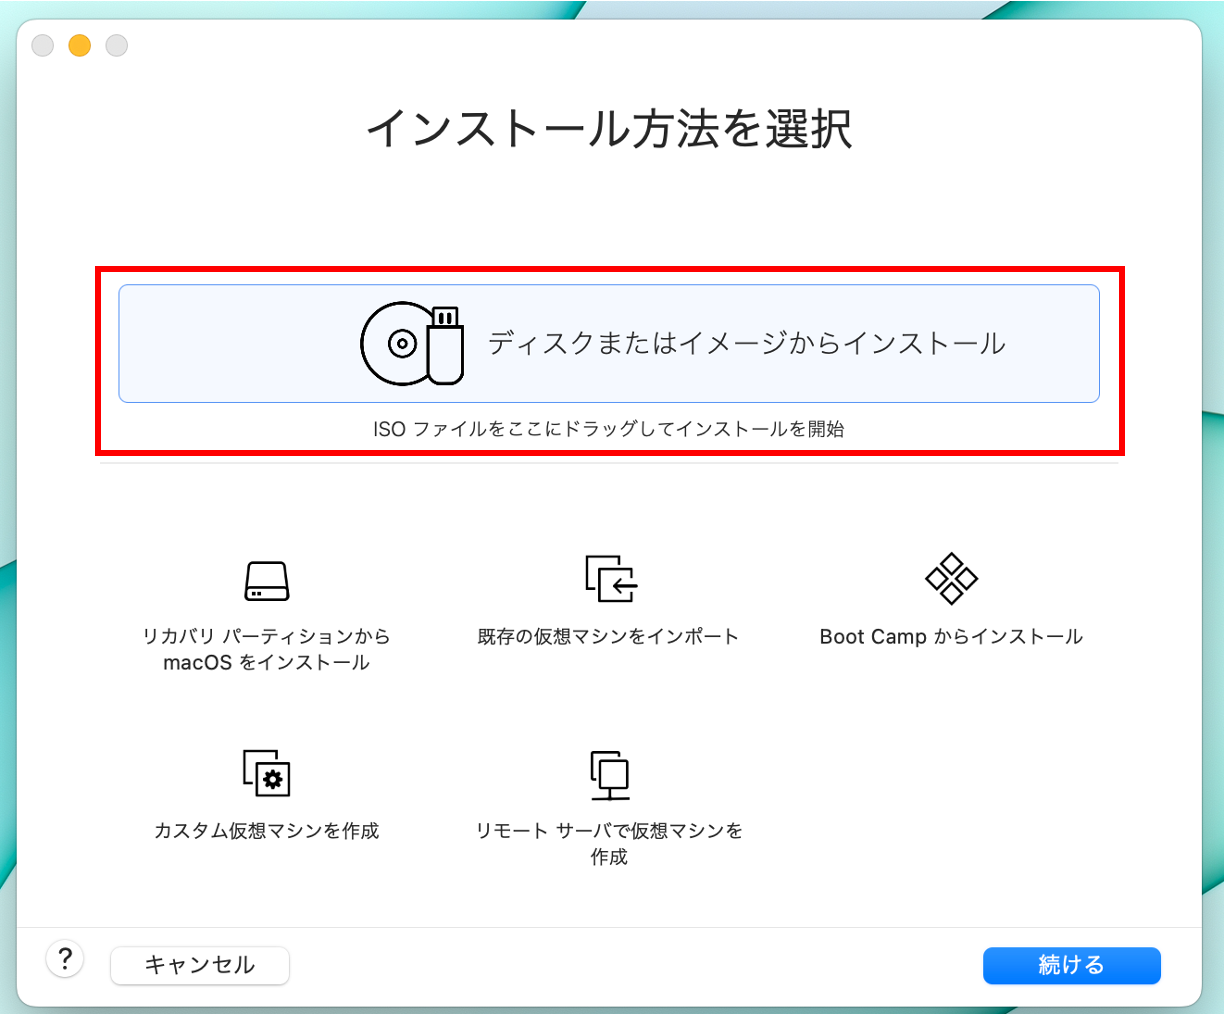
Task: Select the disc and USB drive icon
Action: pyautogui.click(x=412, y=343)
